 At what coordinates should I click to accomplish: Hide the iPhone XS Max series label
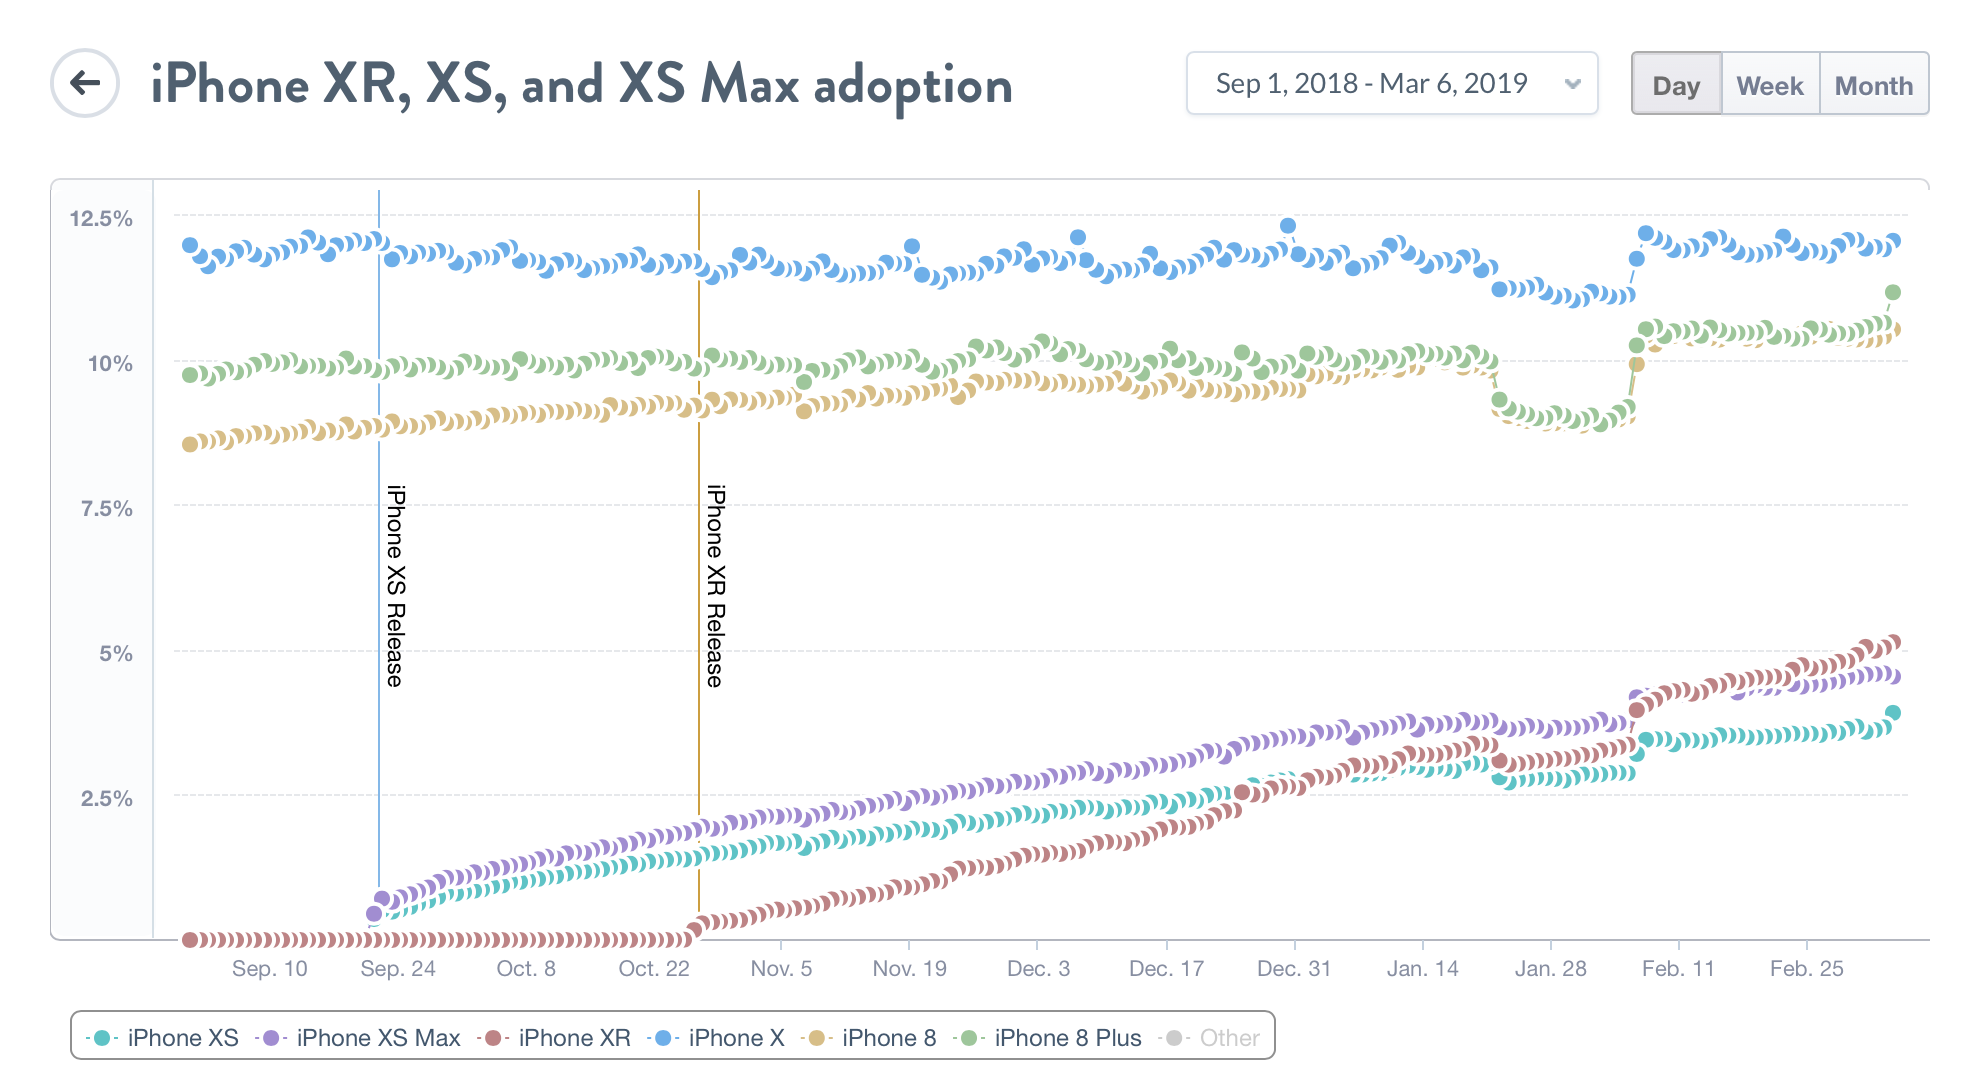[378, 1038]
